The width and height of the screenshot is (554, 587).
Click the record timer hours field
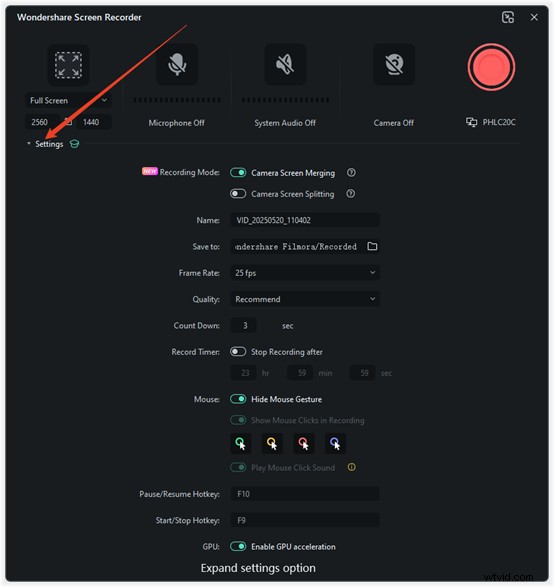tap(244, 373)
